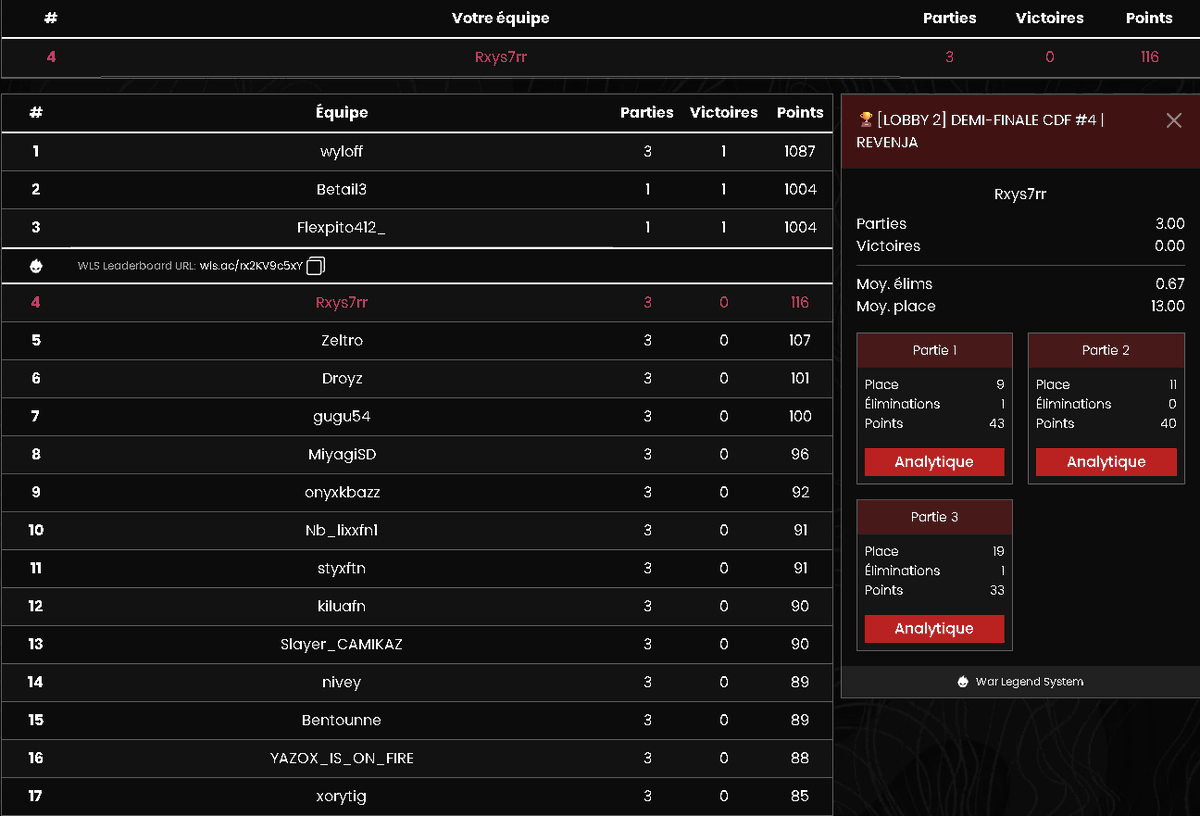This screenshot has height=816, width=1200.
Task: Click the War Legend System footer text
Action: click(1029, 682)
